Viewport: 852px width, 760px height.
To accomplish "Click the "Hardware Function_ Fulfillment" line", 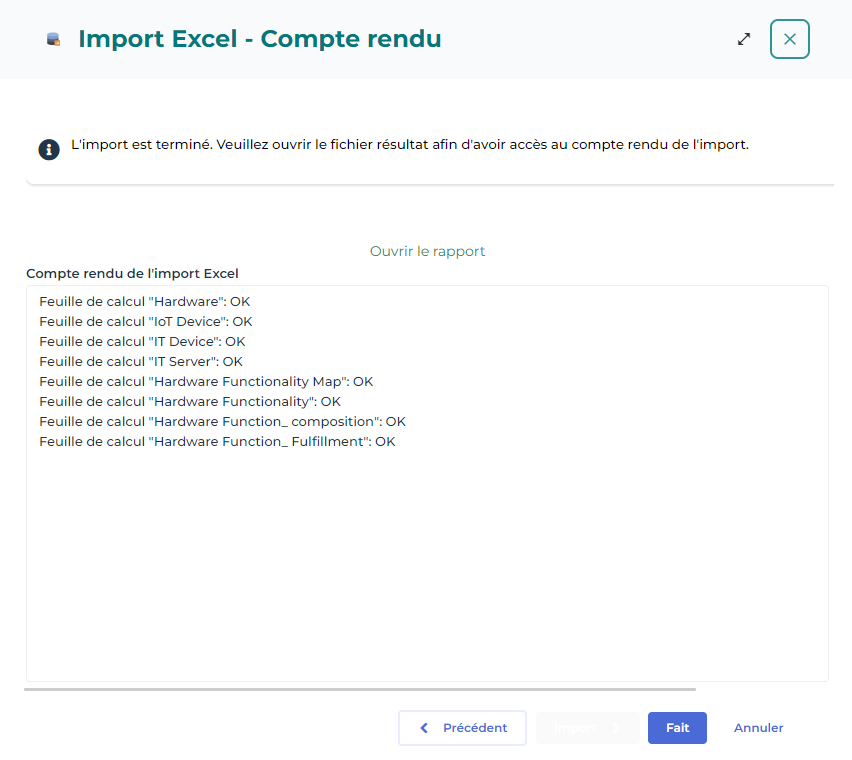I will (x=217, y=441).
